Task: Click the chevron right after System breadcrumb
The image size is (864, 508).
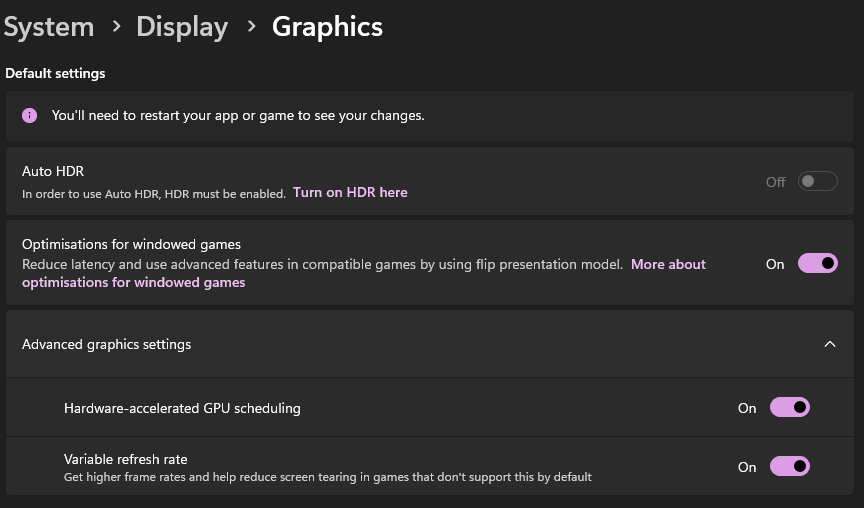Action: (115, 26)
